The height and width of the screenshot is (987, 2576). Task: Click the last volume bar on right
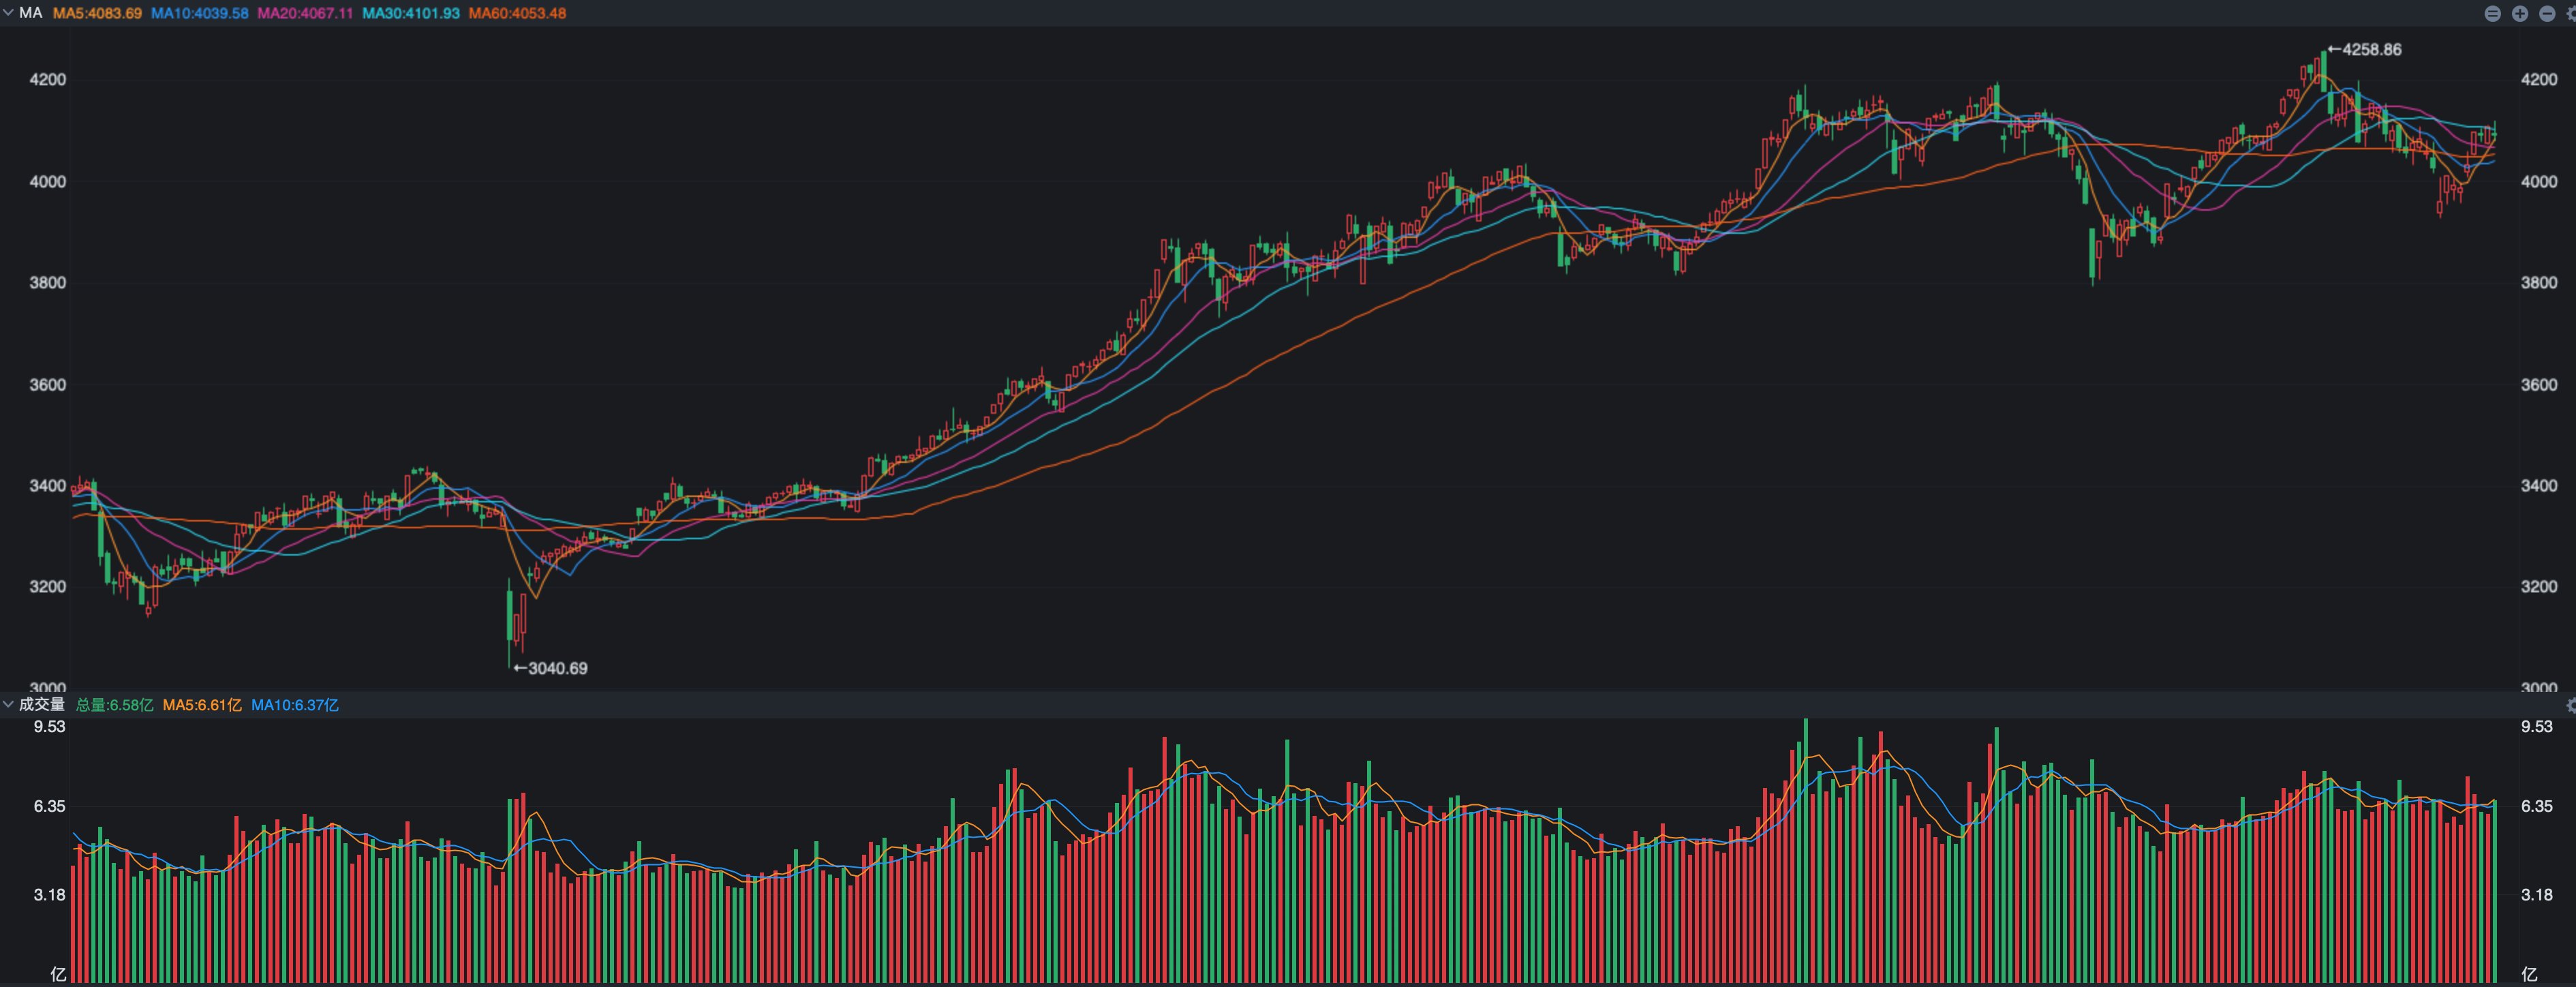(x=2495, y=891)
